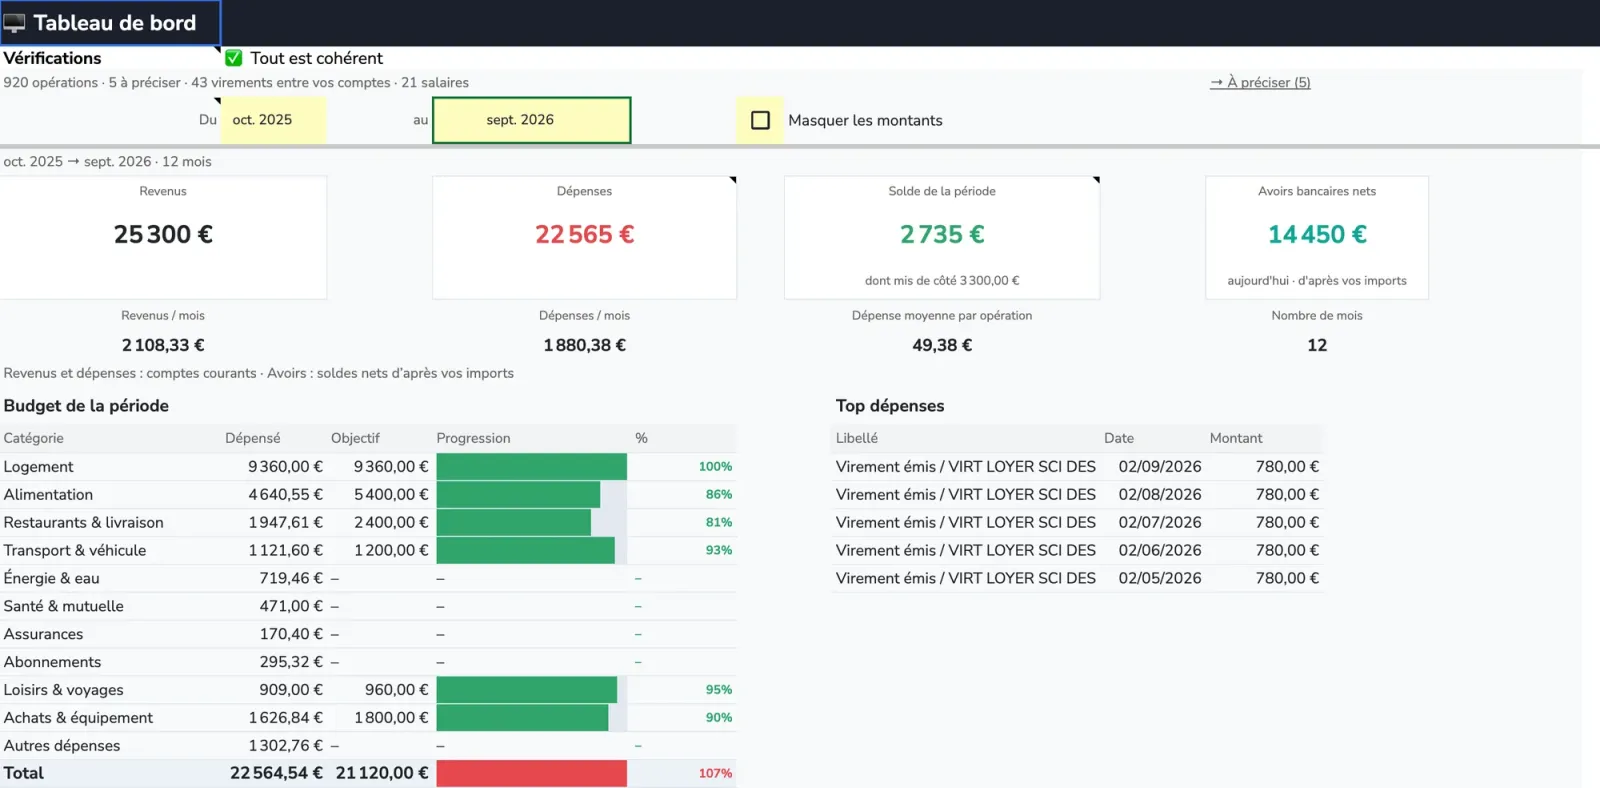The height and width of the screenshot is (788, 1600).
Task: Open the À préciser (5) link
Action: (x=1260, y=82)
